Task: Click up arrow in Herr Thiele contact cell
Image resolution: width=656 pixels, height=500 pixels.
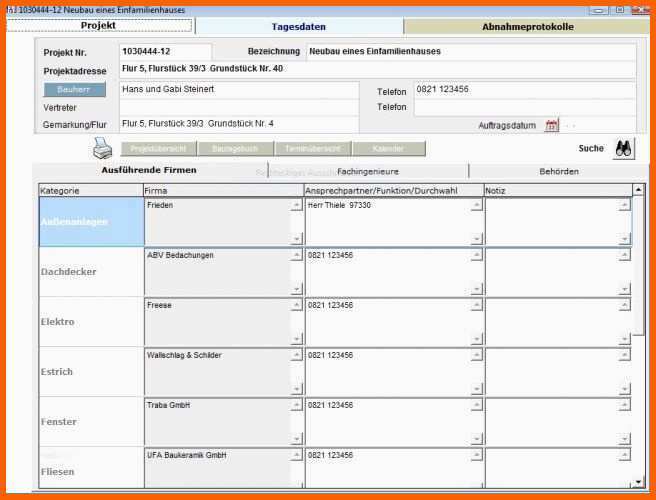Action: 477,205
